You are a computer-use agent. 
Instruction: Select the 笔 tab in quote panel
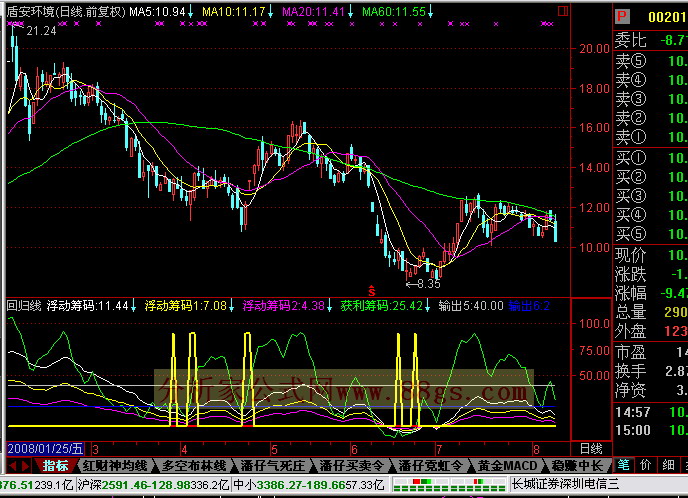[x=623, y=465]
